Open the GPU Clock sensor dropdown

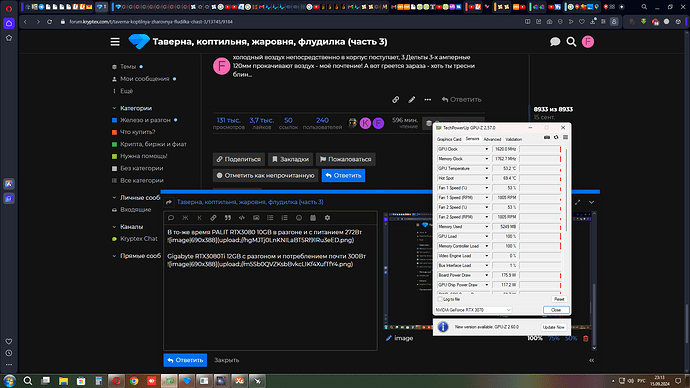(x=486, y=149)
